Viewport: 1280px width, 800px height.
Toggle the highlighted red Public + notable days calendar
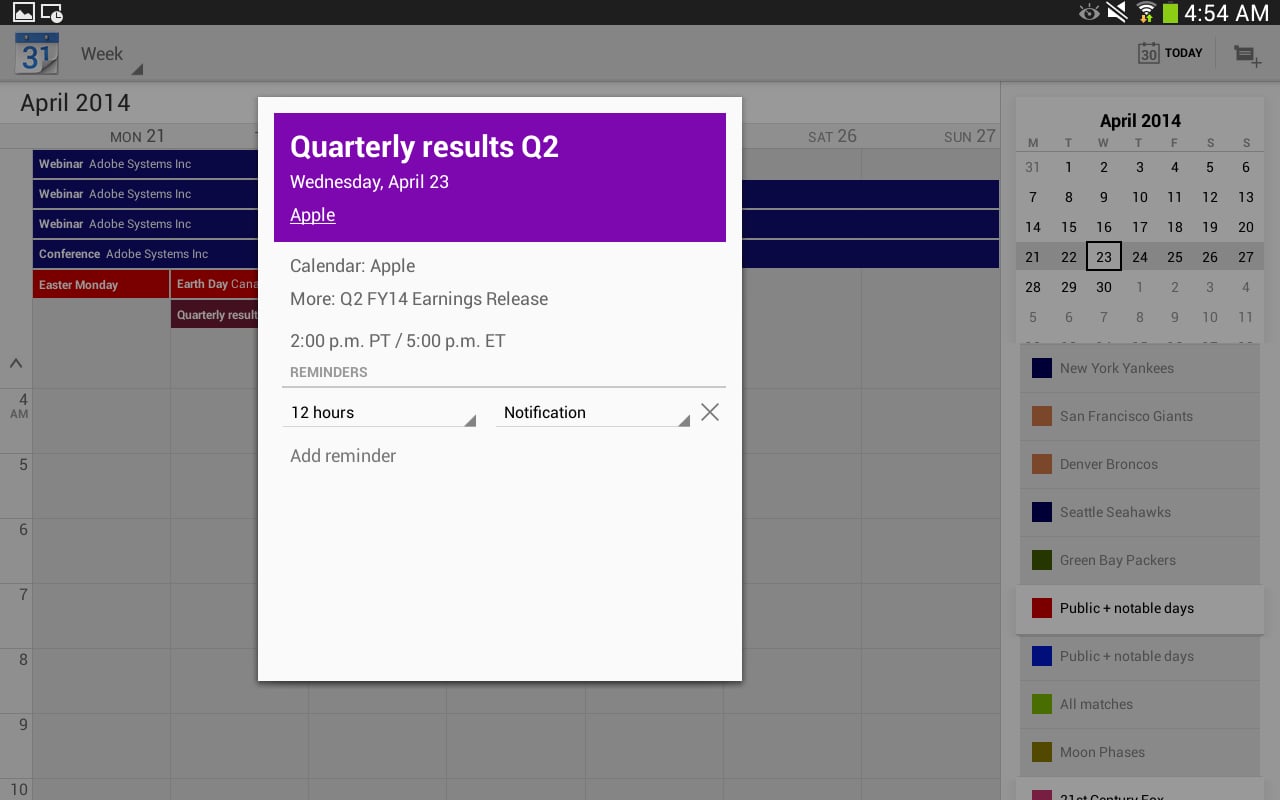pos(1139,608)
